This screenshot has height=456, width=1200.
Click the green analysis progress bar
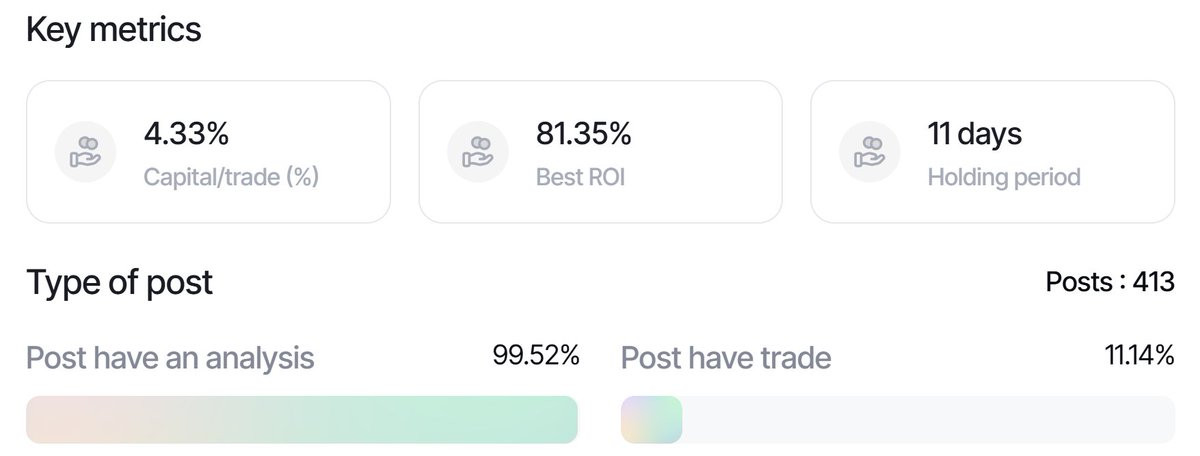(x=302, y=420)
